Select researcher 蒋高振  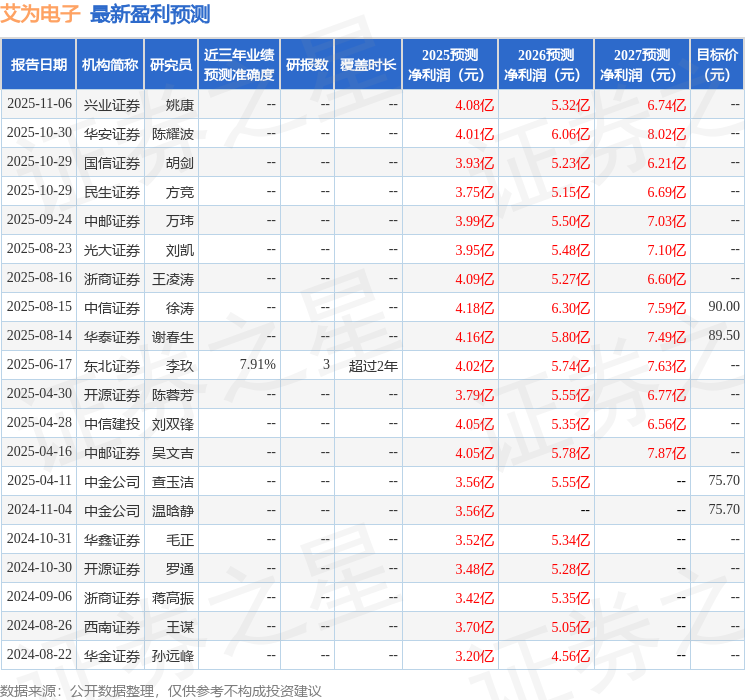point(173,598)
